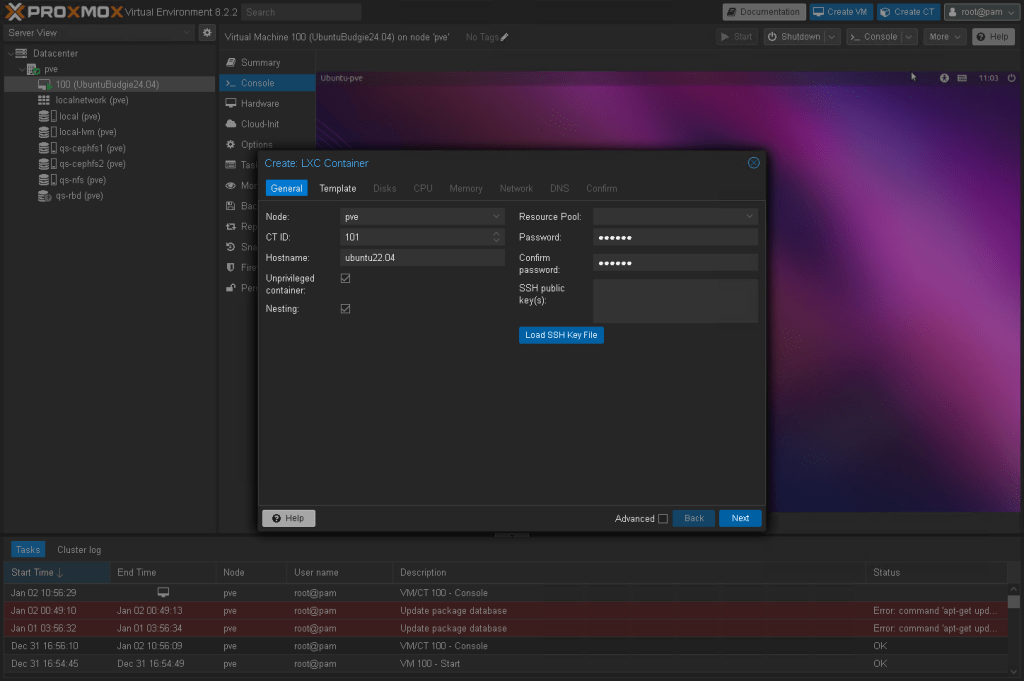This screenshot has width=1024, height=681.
Task: Click the Create CT button
Action: (x=908, y=12)
